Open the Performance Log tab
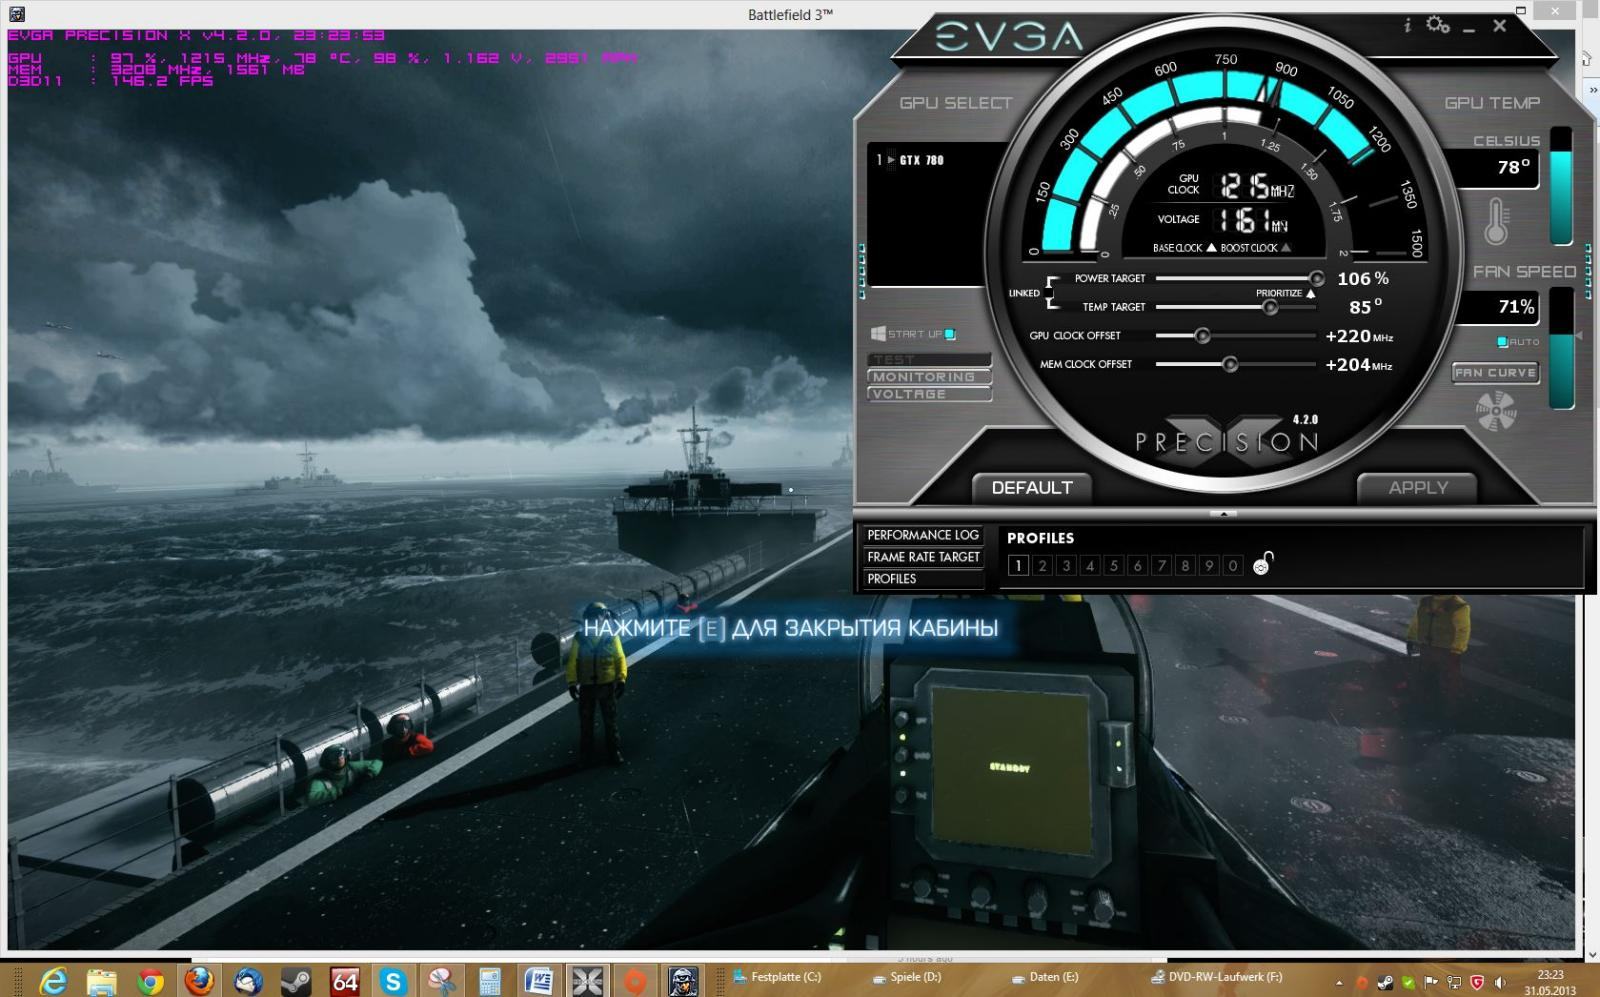 tap(923, 535)
